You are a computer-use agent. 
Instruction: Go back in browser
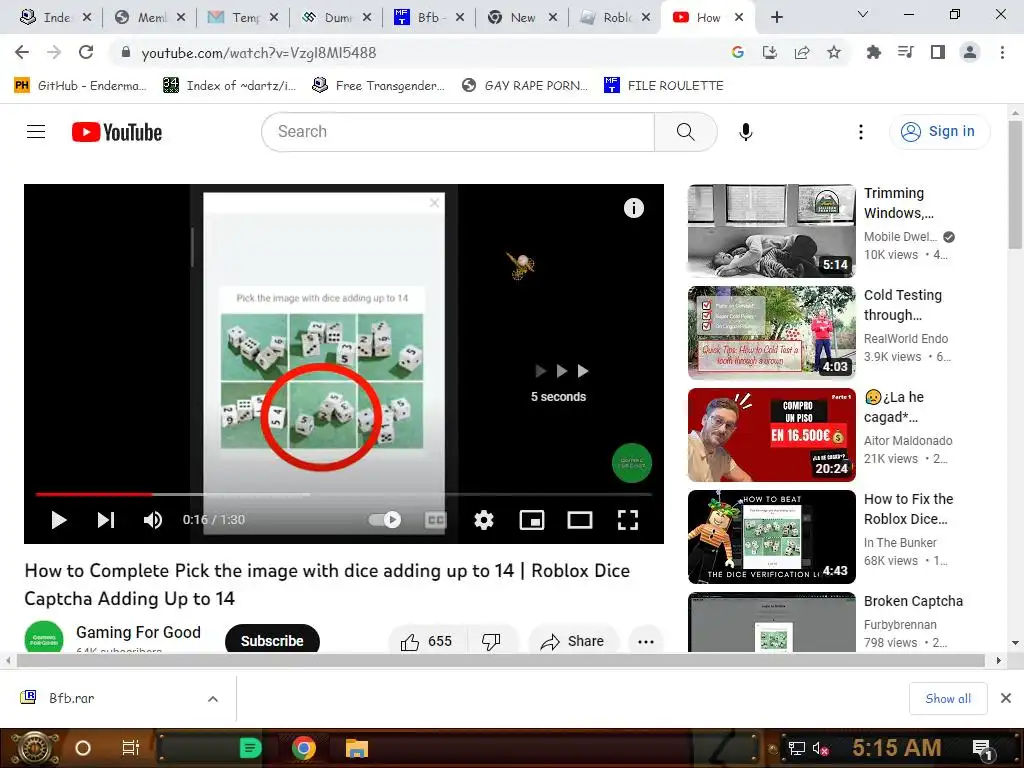22,52
